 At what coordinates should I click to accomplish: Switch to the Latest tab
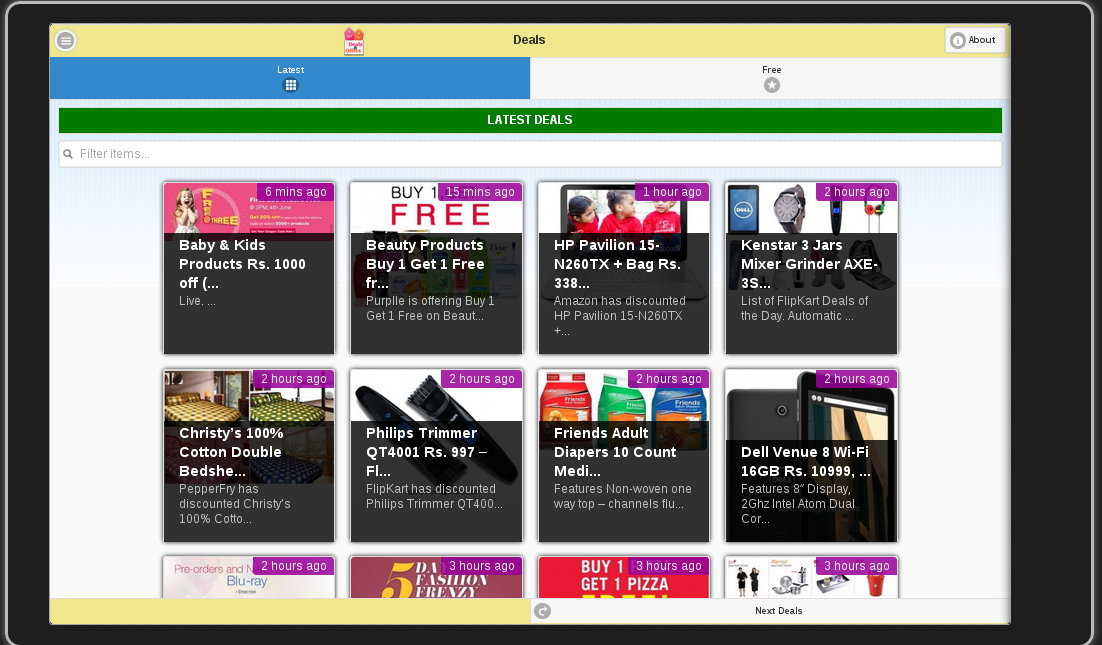[x=290, y=78]
